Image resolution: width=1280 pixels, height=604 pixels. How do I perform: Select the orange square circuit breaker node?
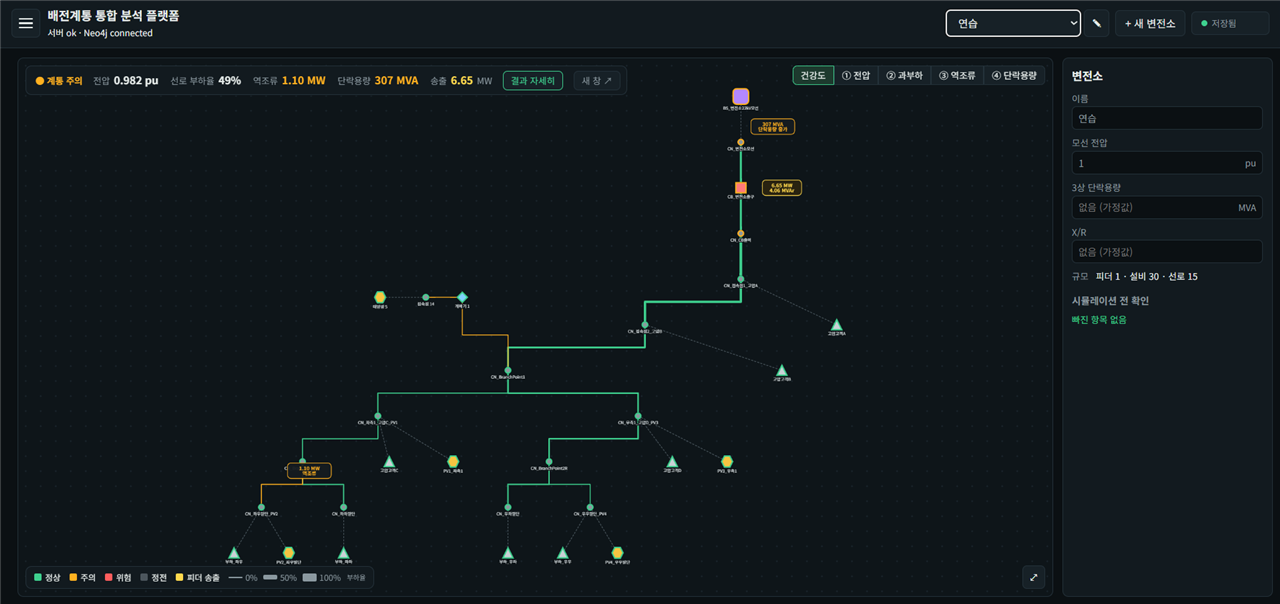point(741,188)
